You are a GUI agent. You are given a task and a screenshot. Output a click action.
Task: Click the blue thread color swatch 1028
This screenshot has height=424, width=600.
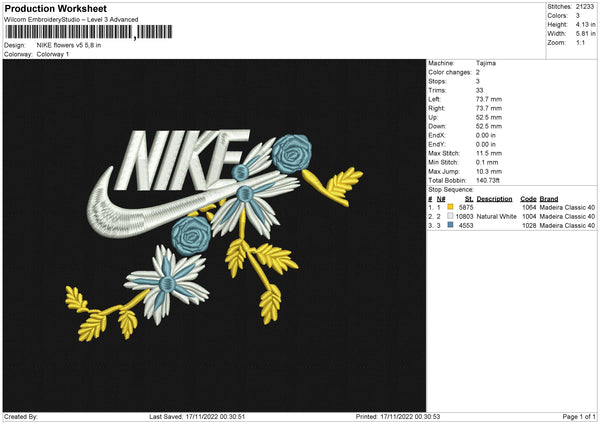point(450,225)
